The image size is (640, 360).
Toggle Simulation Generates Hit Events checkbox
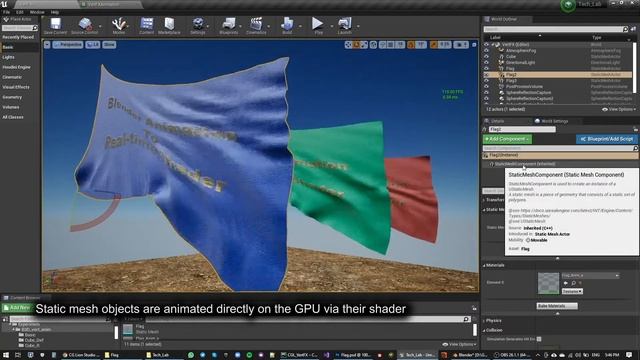[539, 339]
